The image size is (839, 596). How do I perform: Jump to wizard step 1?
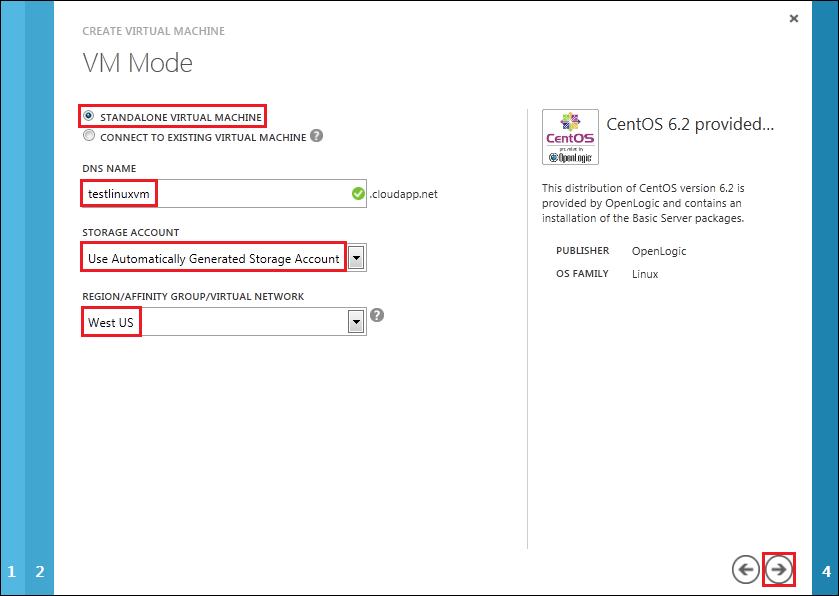(12, 572)
